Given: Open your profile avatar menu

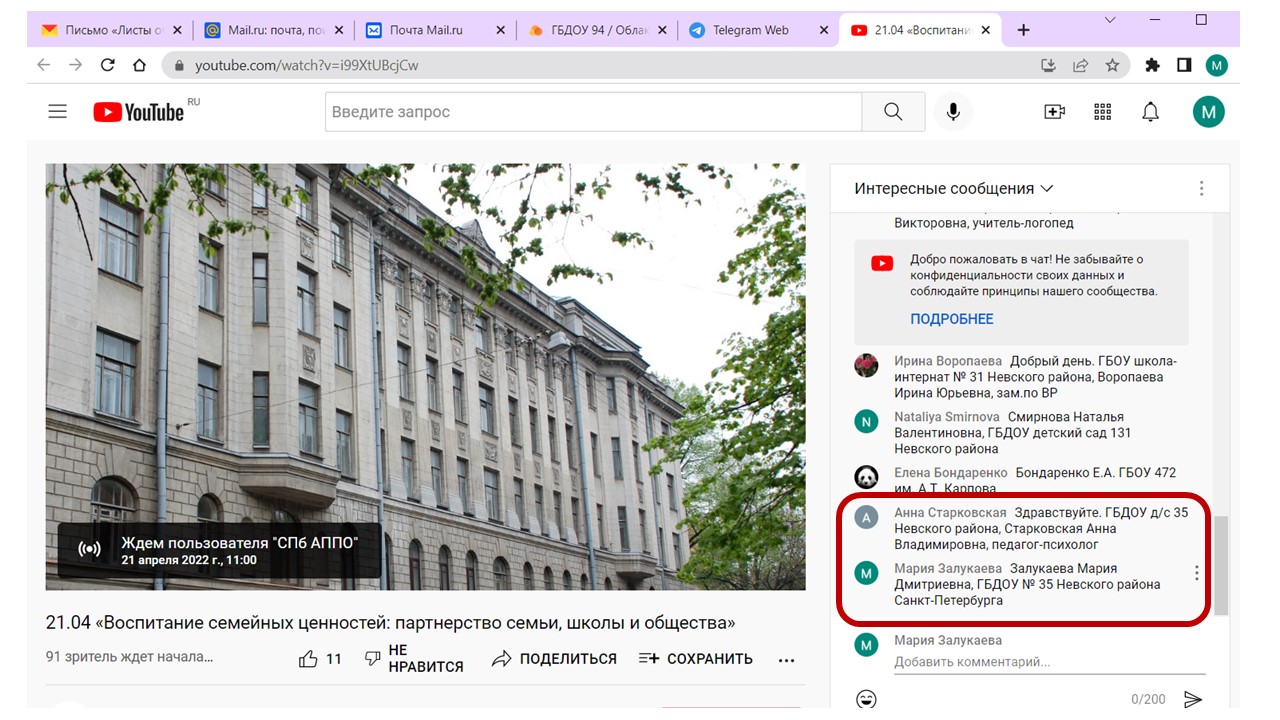Looking at the screenshot, I should coord(1208,111).
